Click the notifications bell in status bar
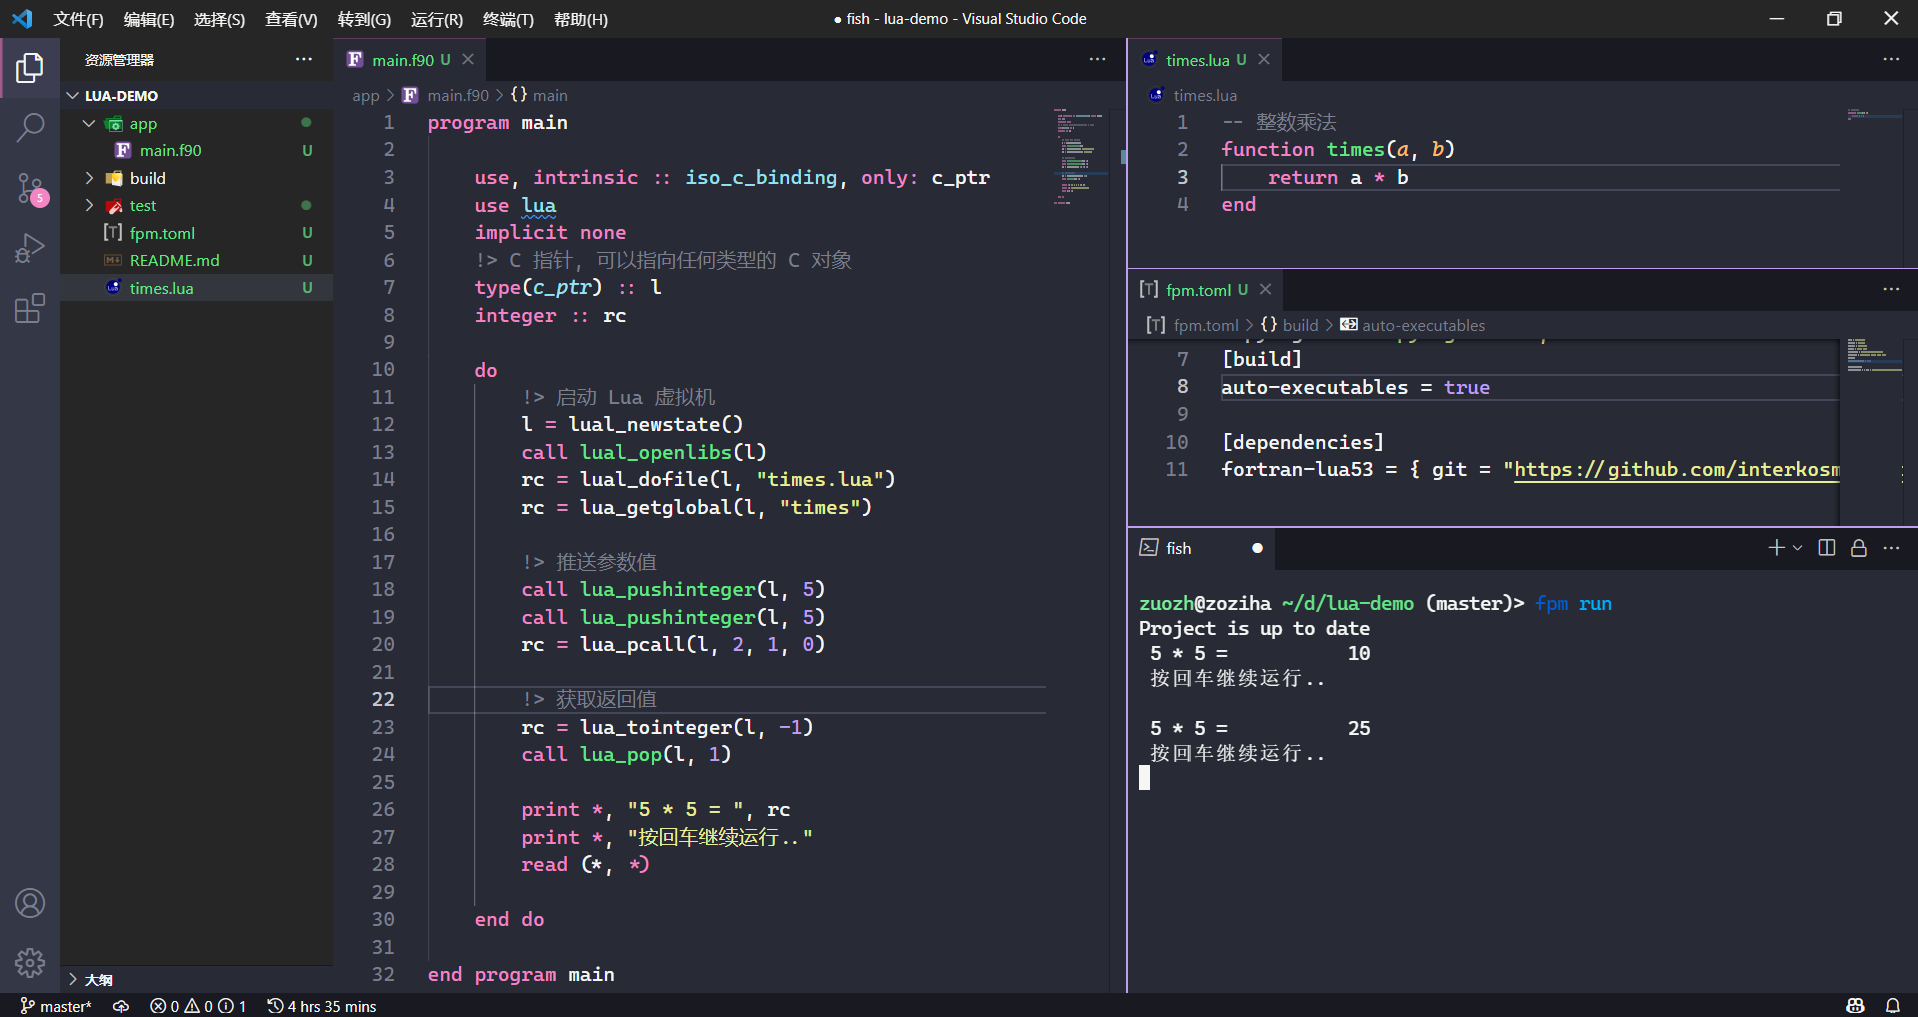 coord(1893,1006)
